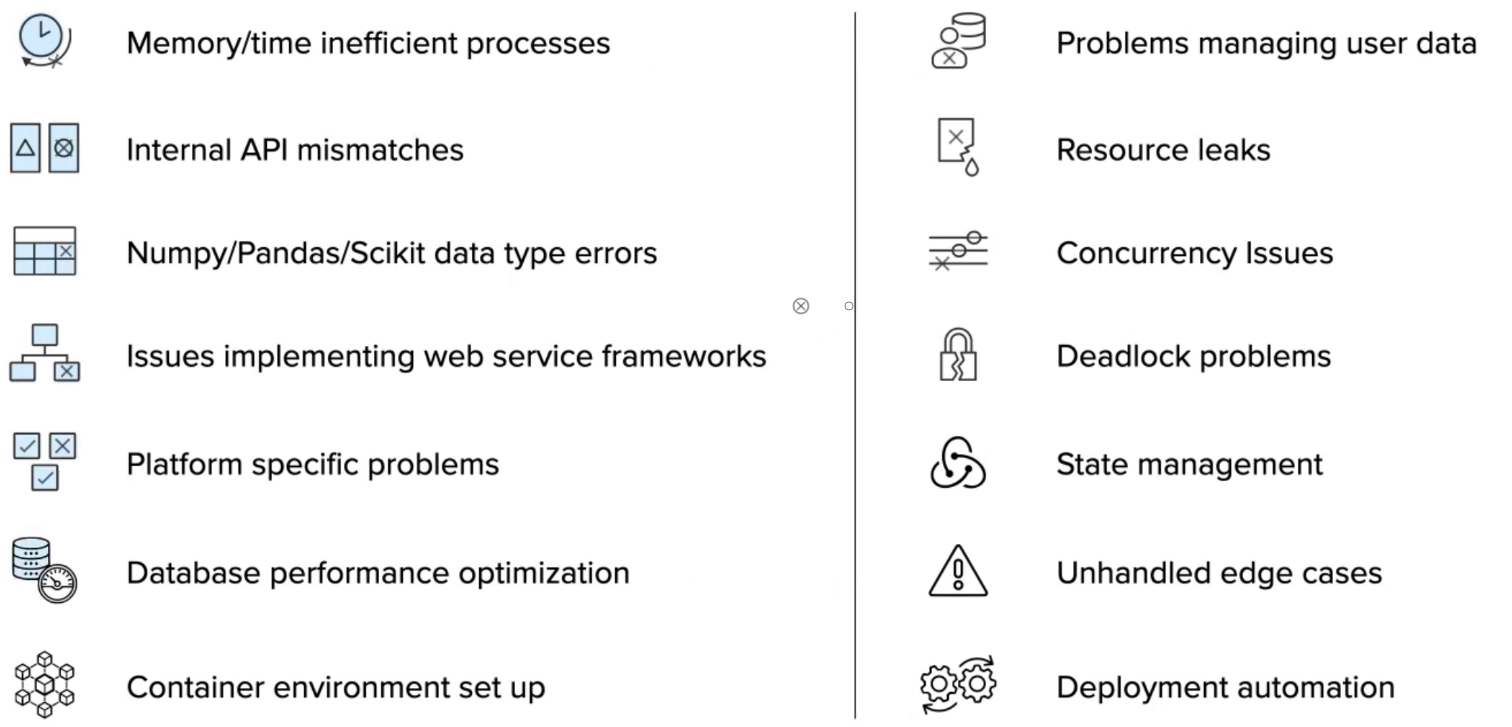Click the Deployment automation gears icon
1512x727 pixels.
[958, 685]
